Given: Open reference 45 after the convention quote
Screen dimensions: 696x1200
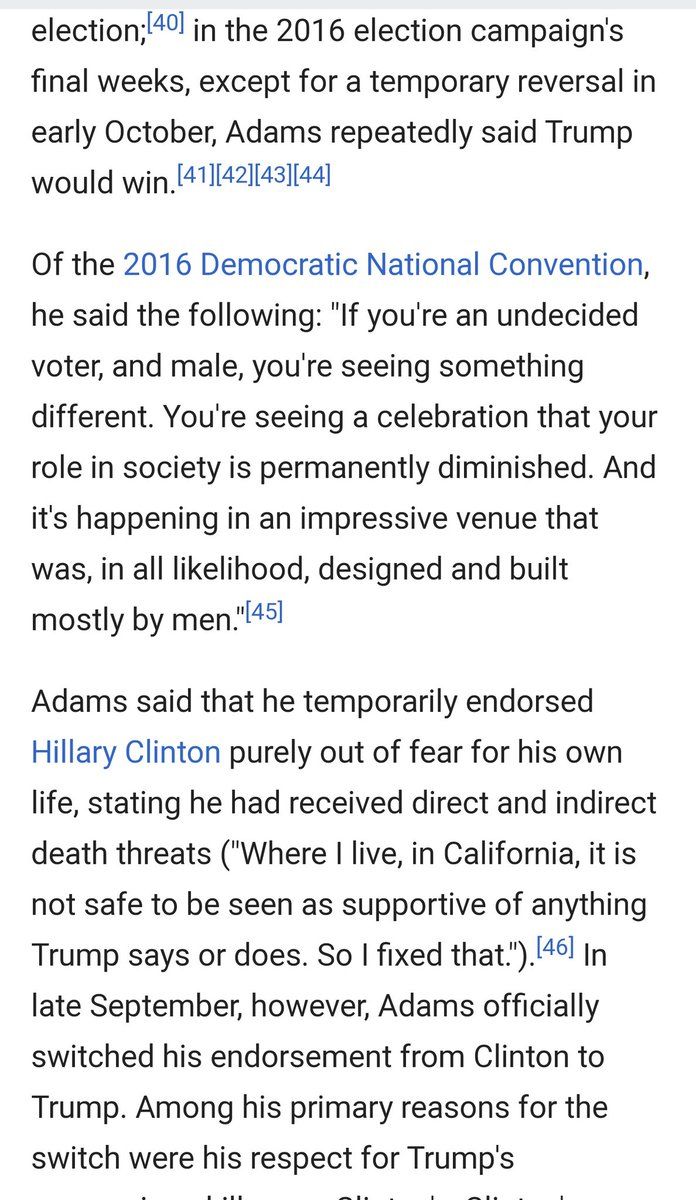Looking at the screenshot, I should click(x=264, y=611).
